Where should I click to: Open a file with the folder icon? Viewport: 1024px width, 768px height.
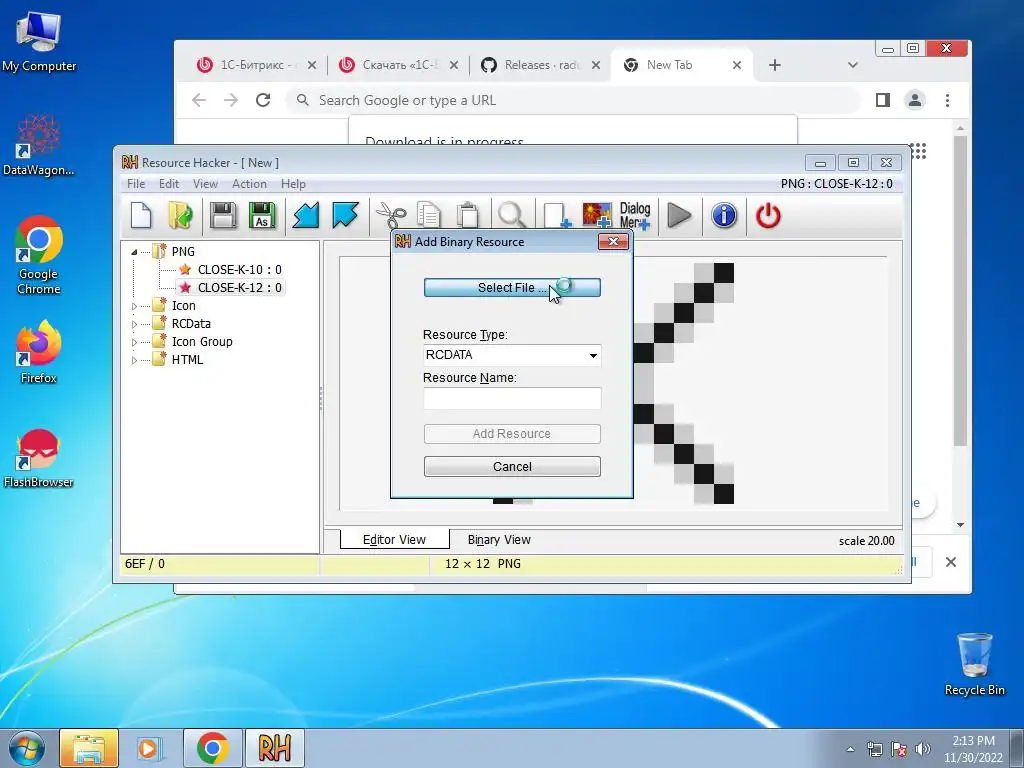click(180, 216)
